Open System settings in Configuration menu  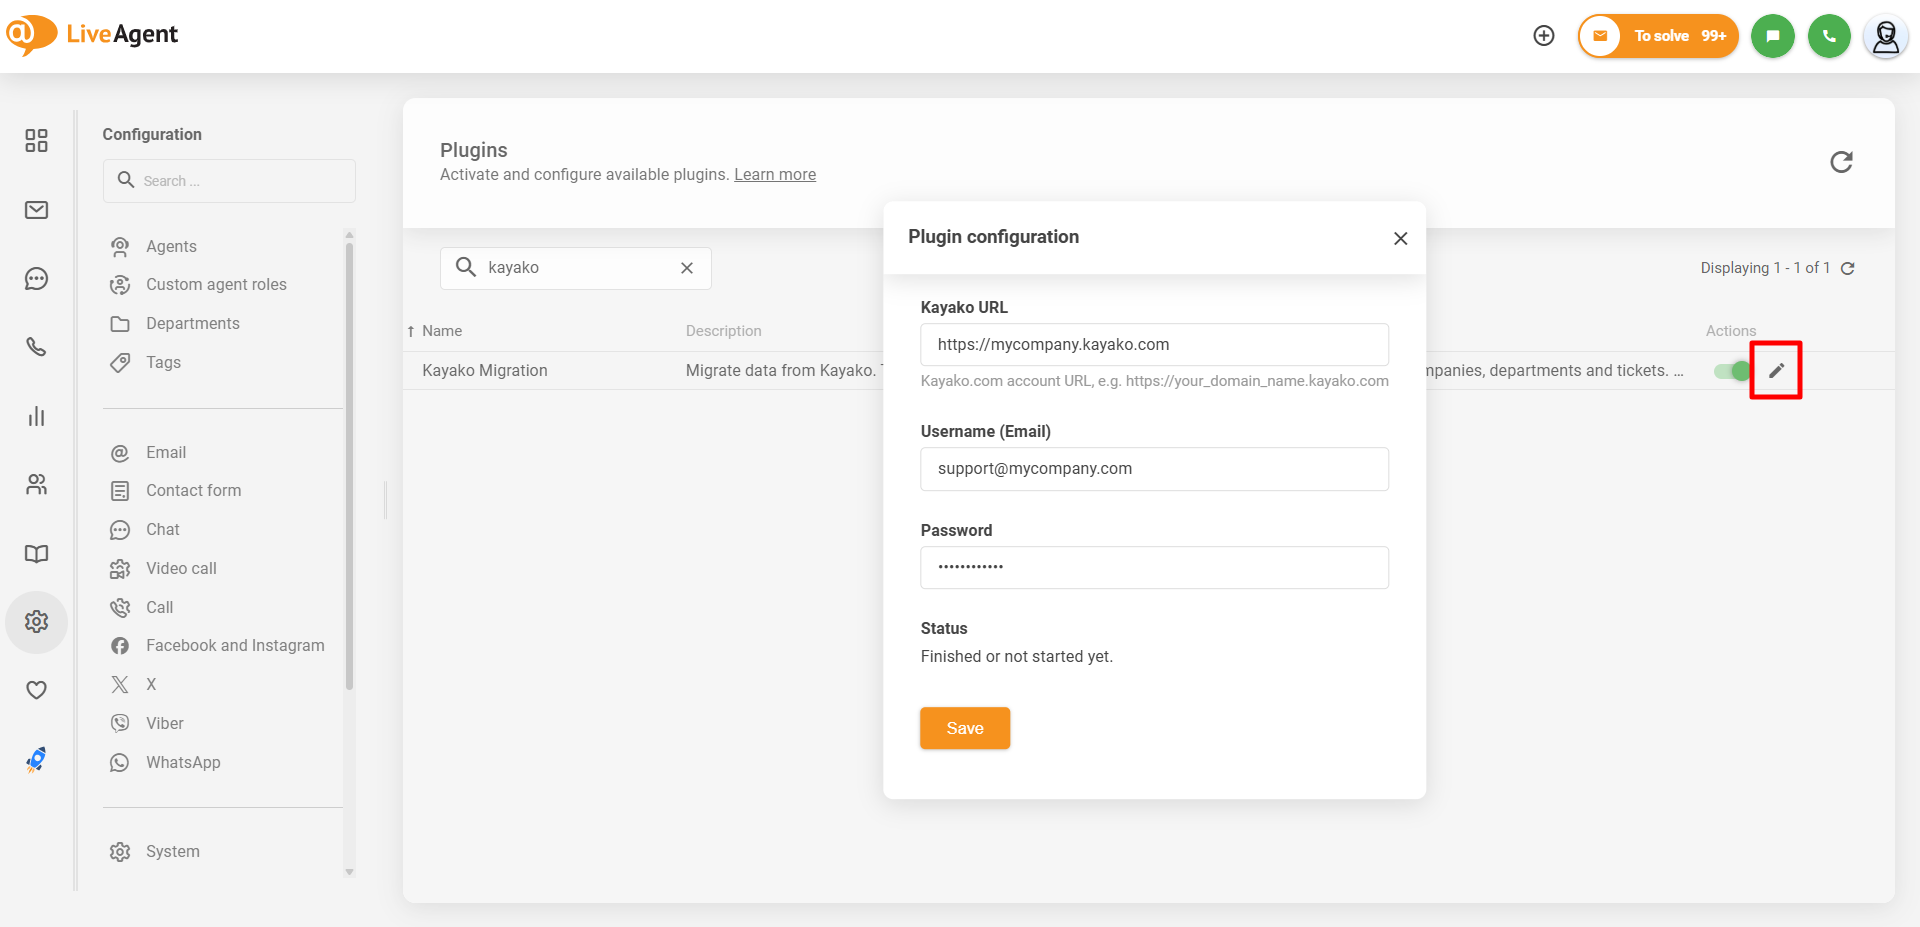point(172,852)
